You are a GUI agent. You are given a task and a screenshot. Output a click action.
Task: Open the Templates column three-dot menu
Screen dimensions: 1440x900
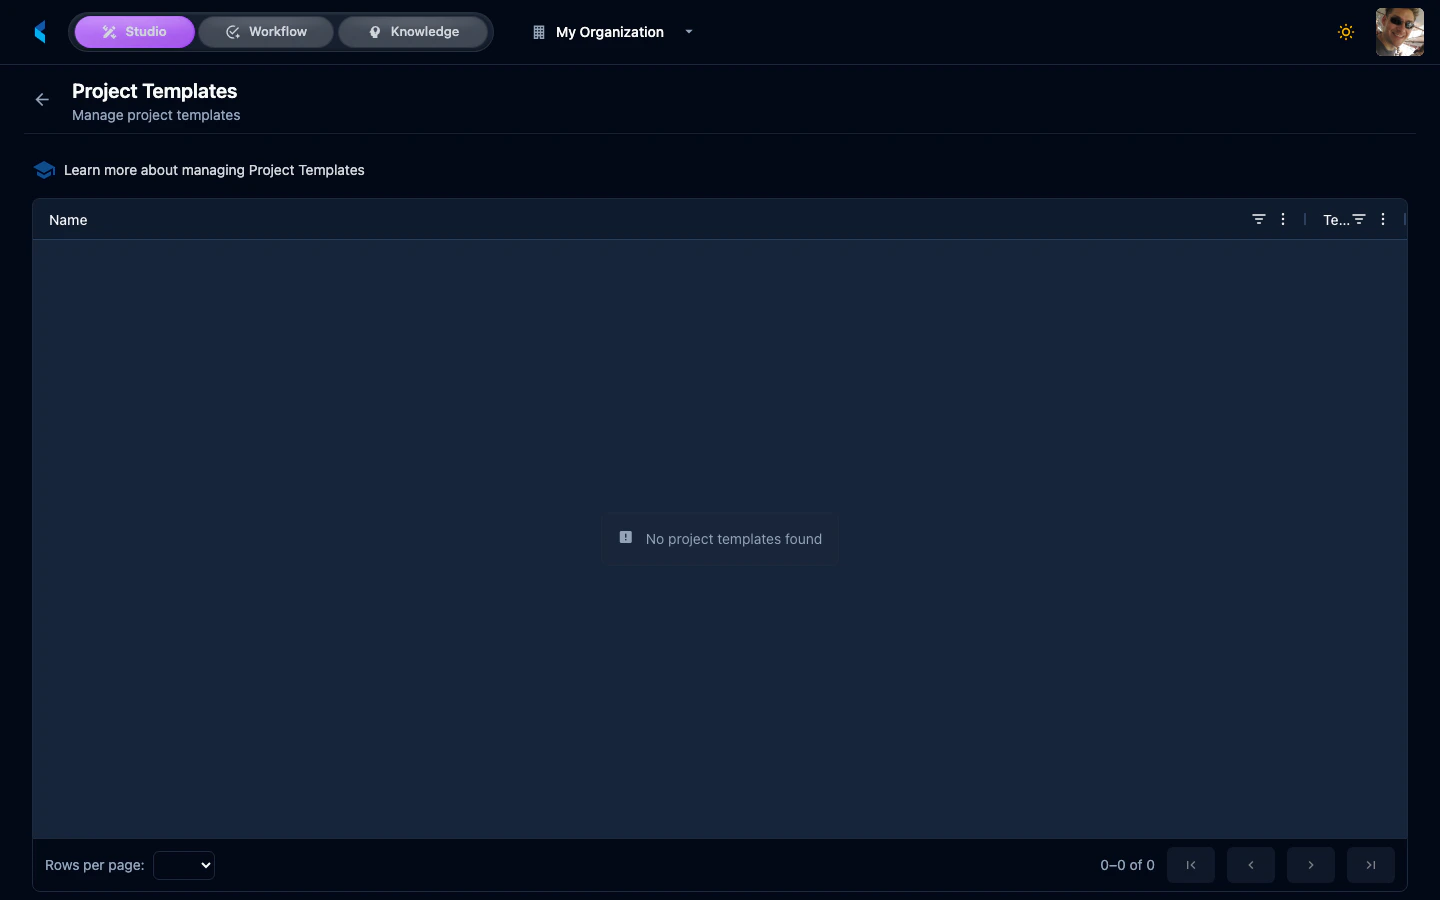click(1383, 219)
